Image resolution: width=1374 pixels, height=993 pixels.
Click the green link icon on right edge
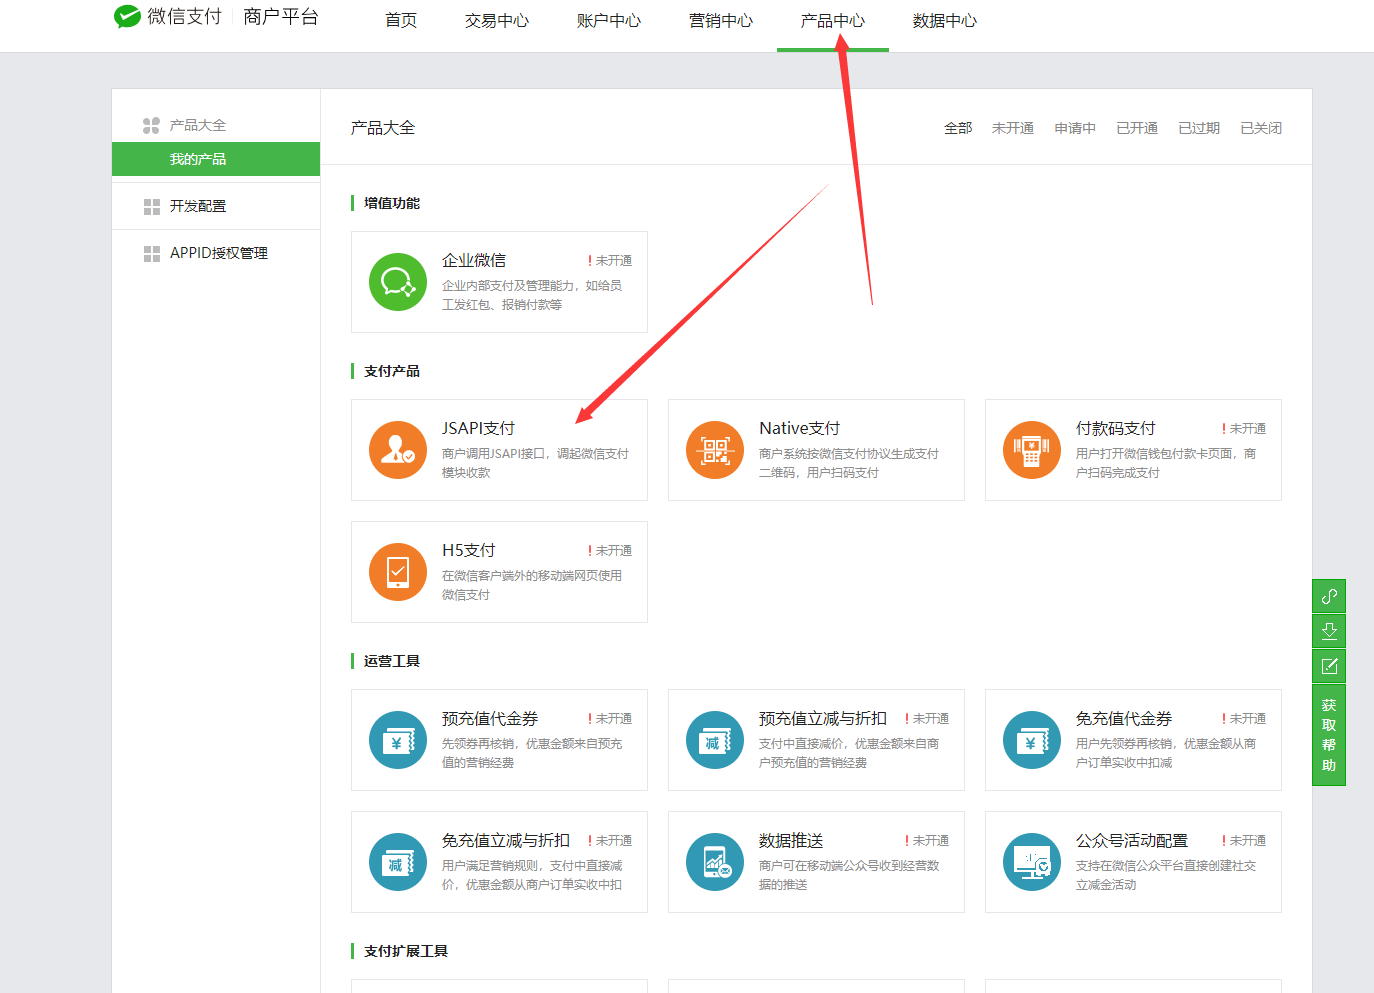click(1329, 596)
